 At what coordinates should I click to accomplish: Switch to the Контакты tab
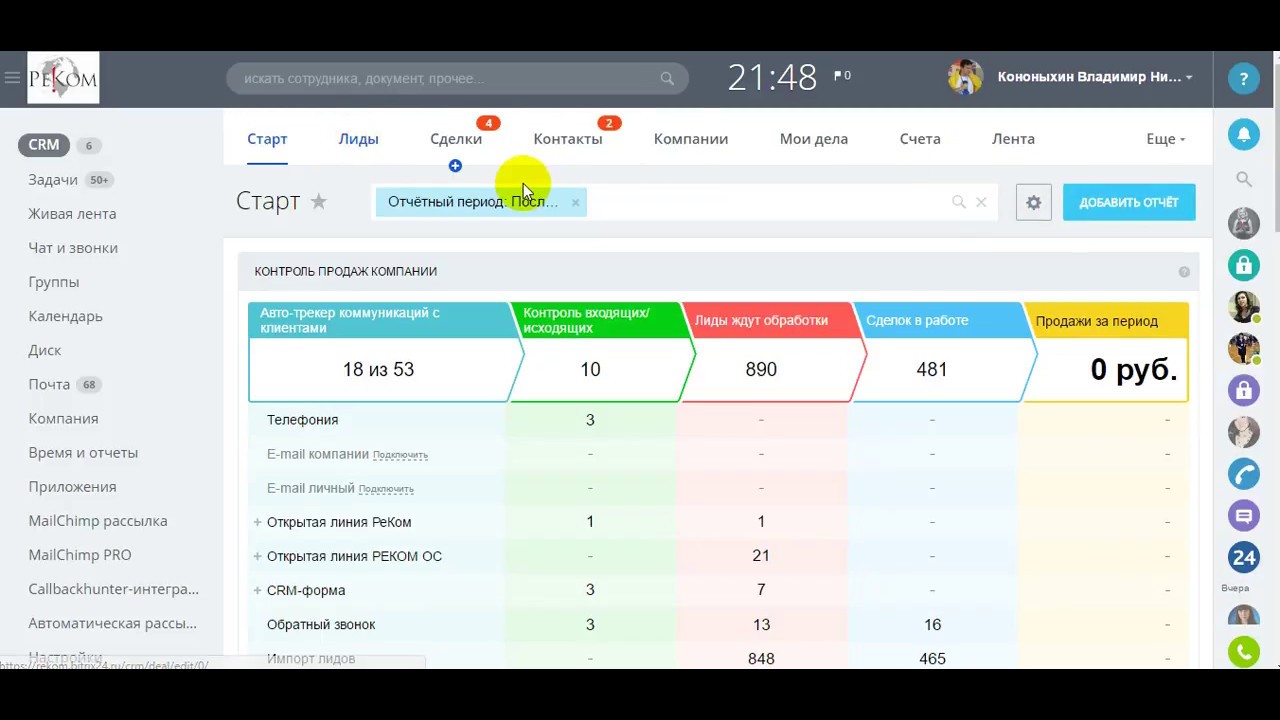(568, 139)
